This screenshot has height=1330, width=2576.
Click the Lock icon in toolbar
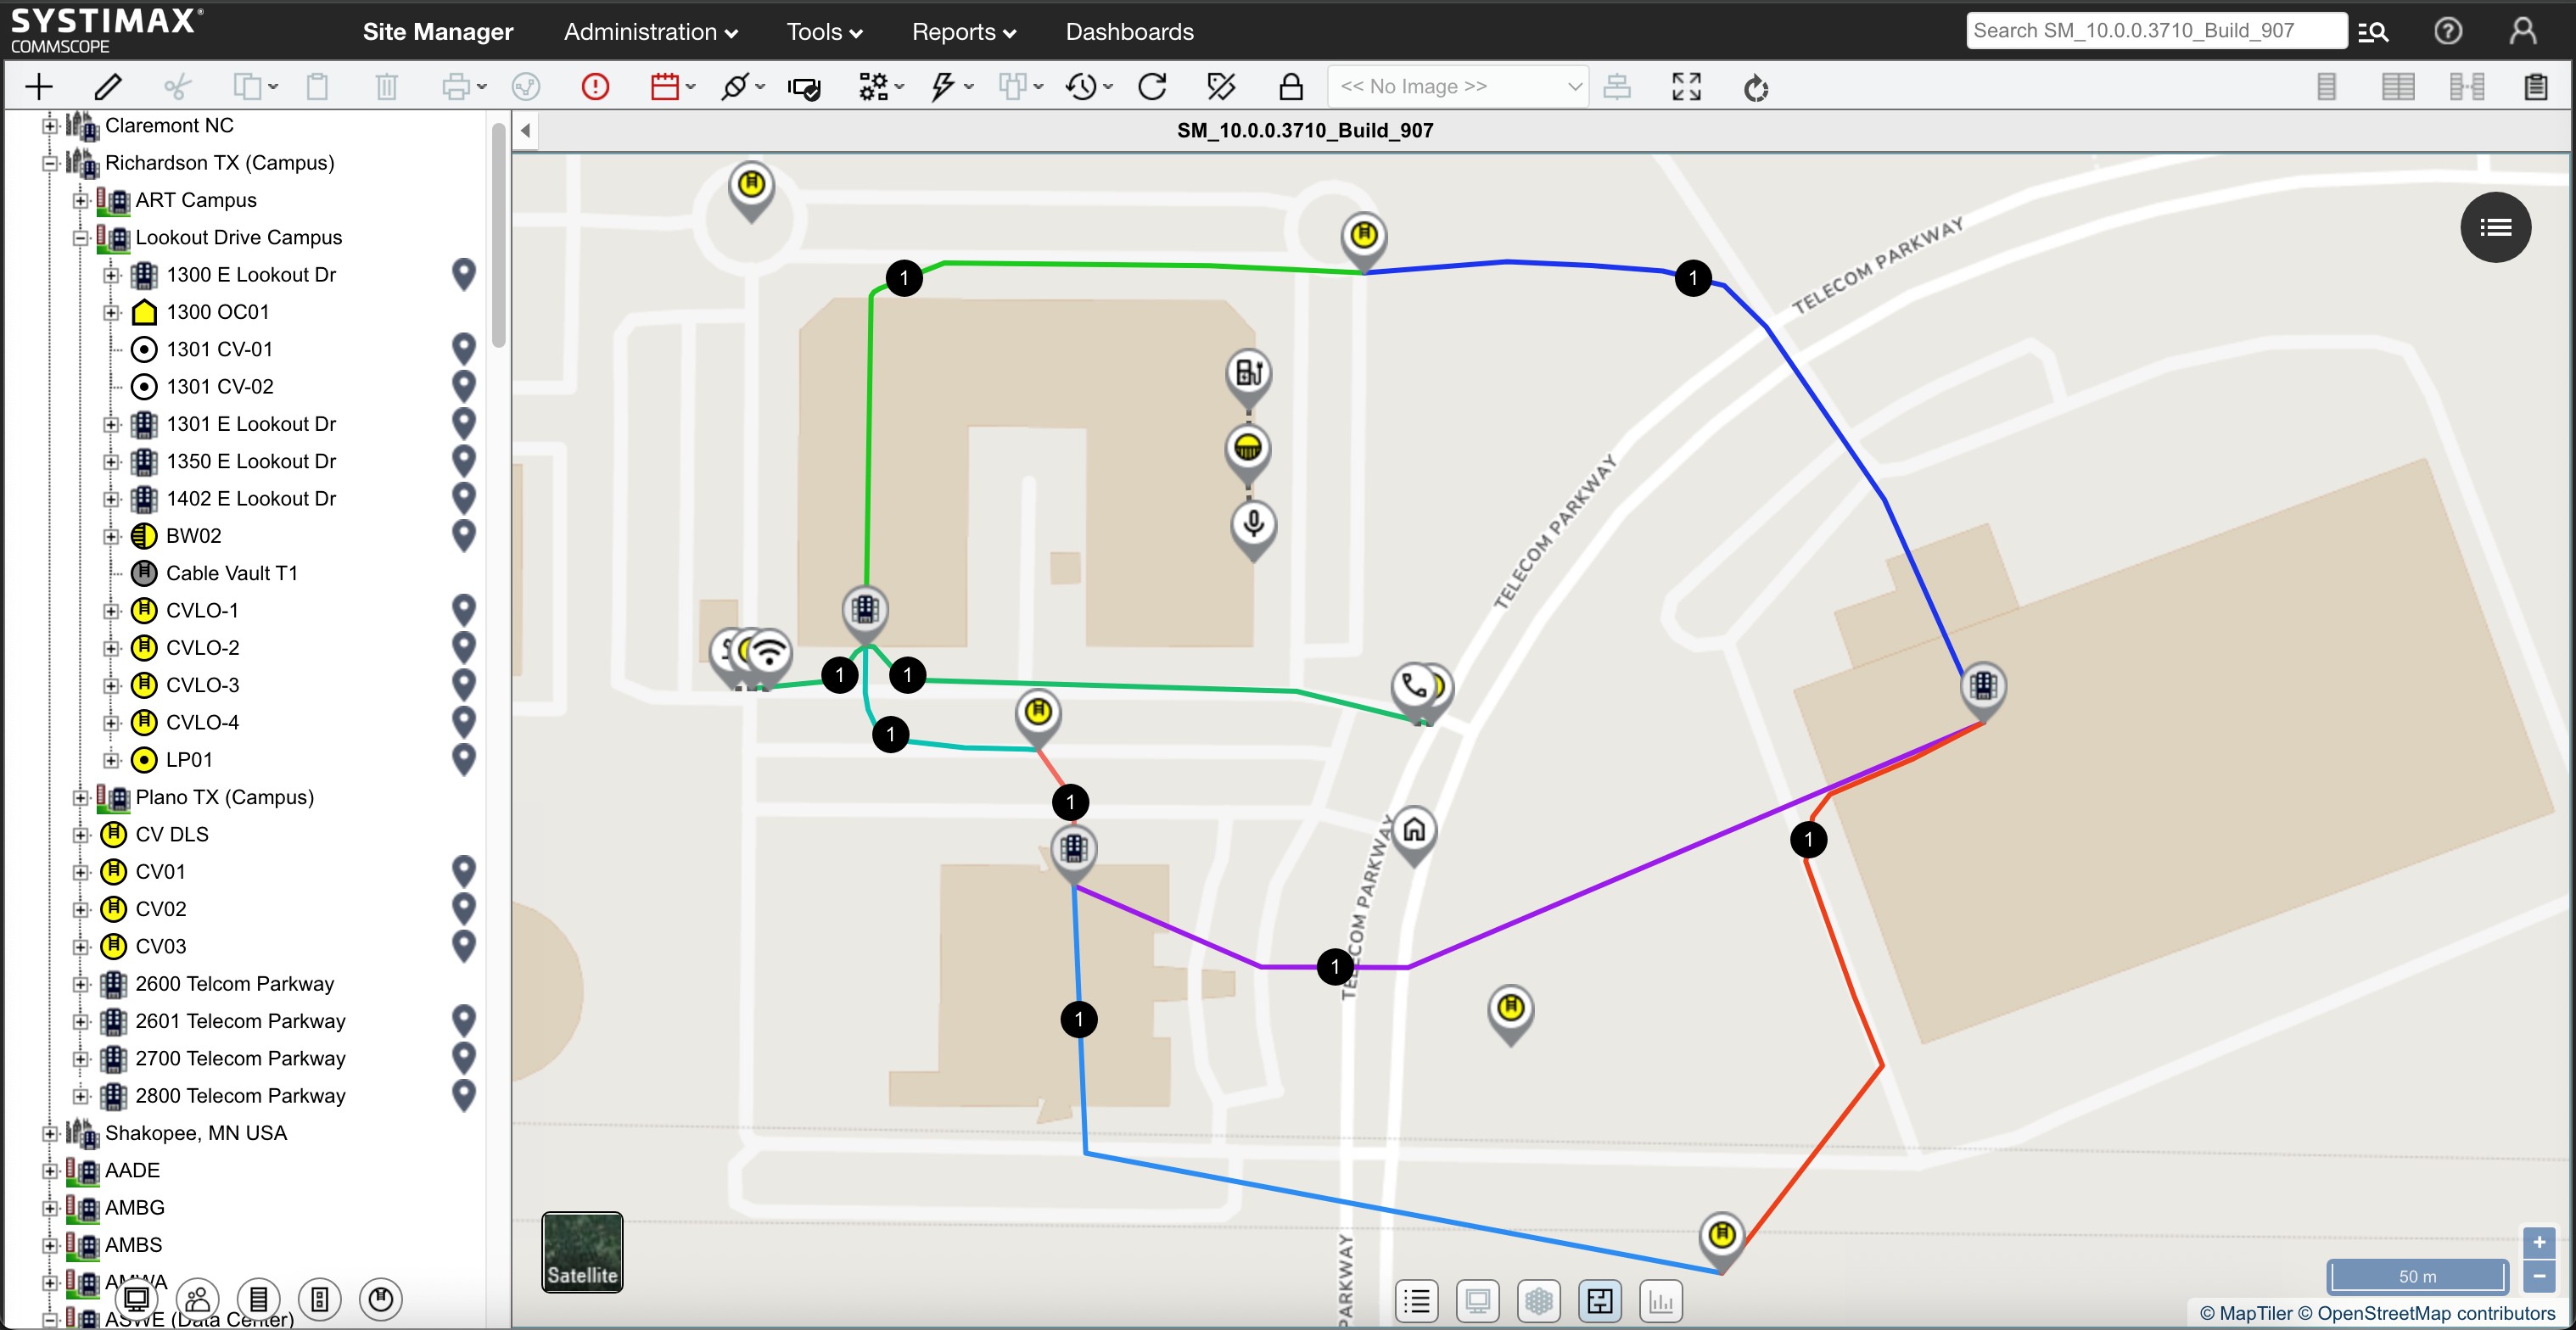click(x=1291, y=87)
